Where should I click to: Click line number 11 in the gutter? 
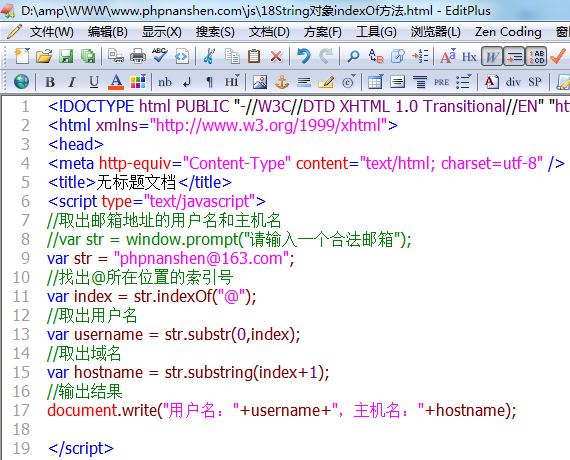pyautogui.click(x=21, y=296)
